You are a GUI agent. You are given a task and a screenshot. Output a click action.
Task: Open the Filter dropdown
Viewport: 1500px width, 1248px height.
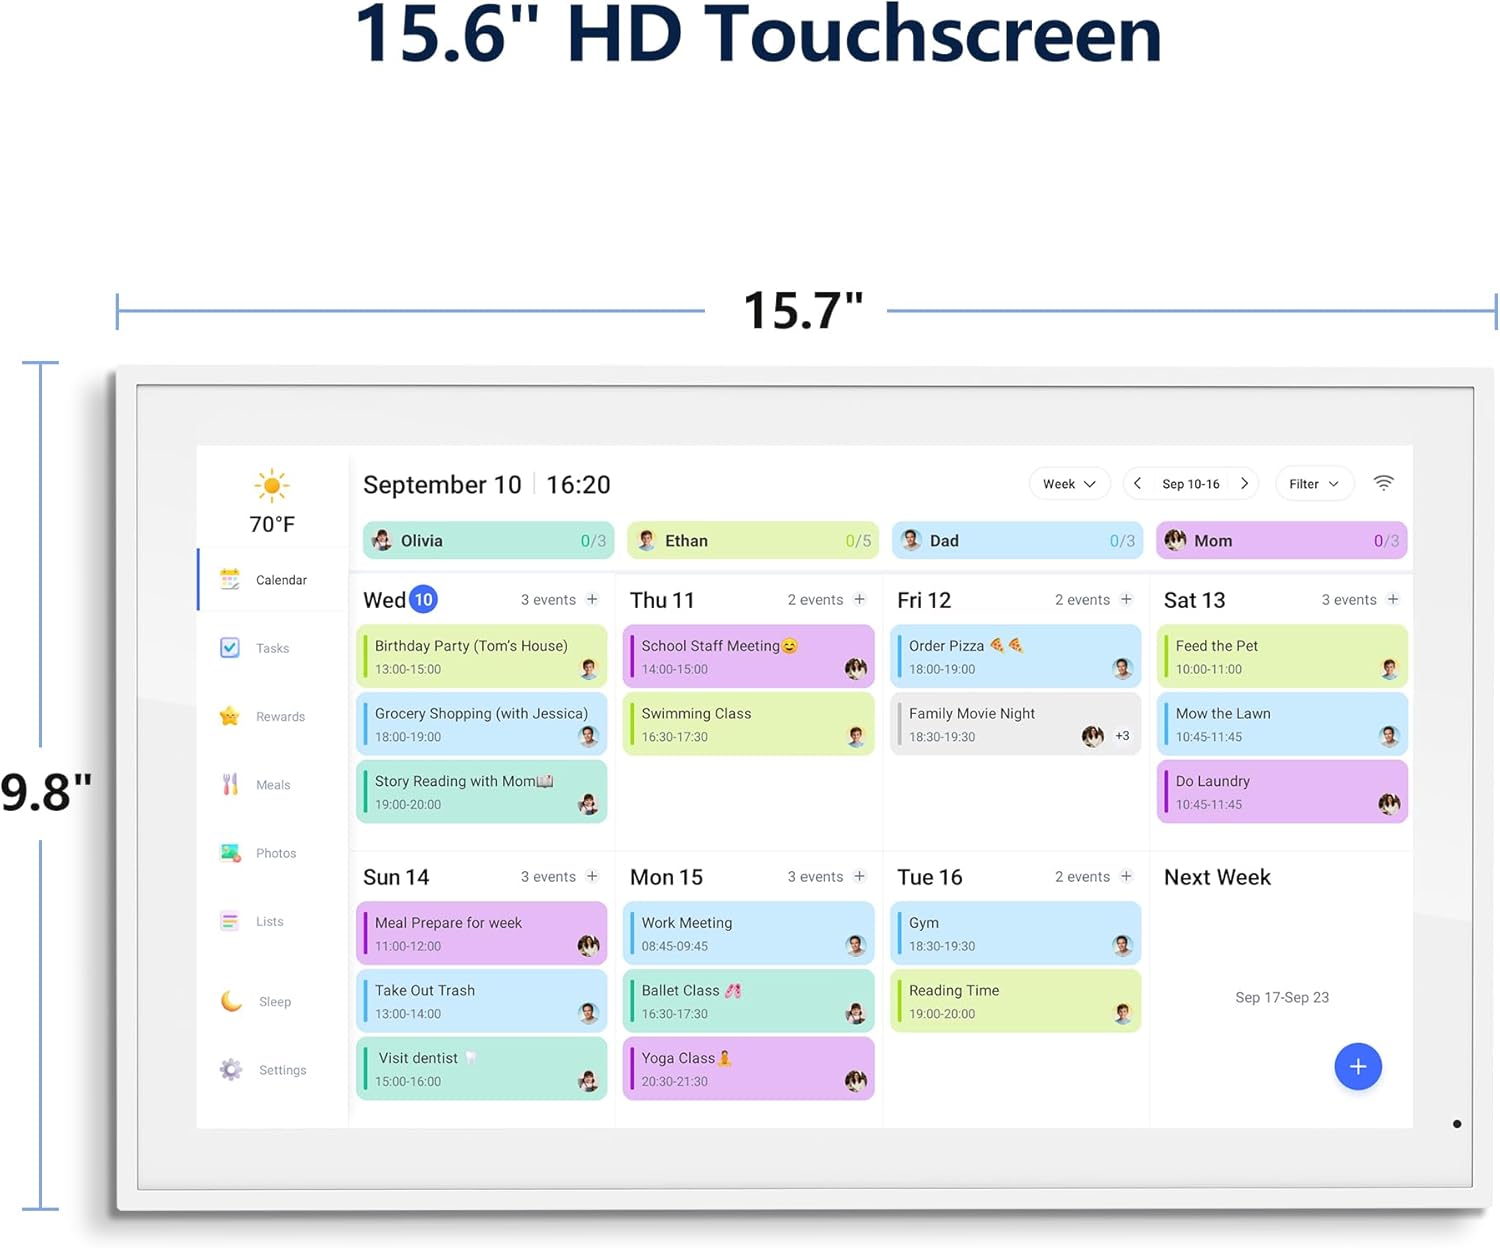(1313, 484)
